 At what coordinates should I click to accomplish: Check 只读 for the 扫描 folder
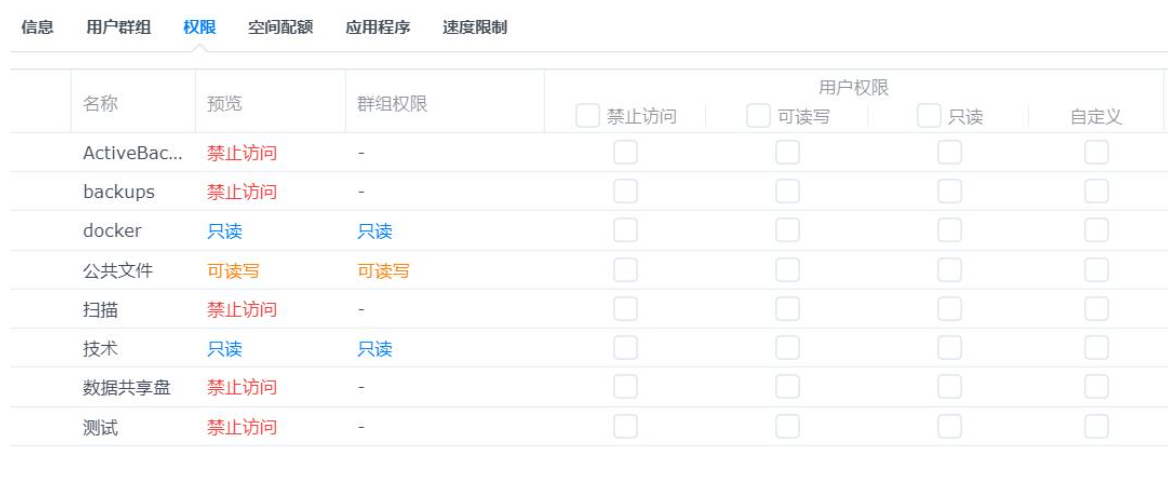click(x=949, y=309)
